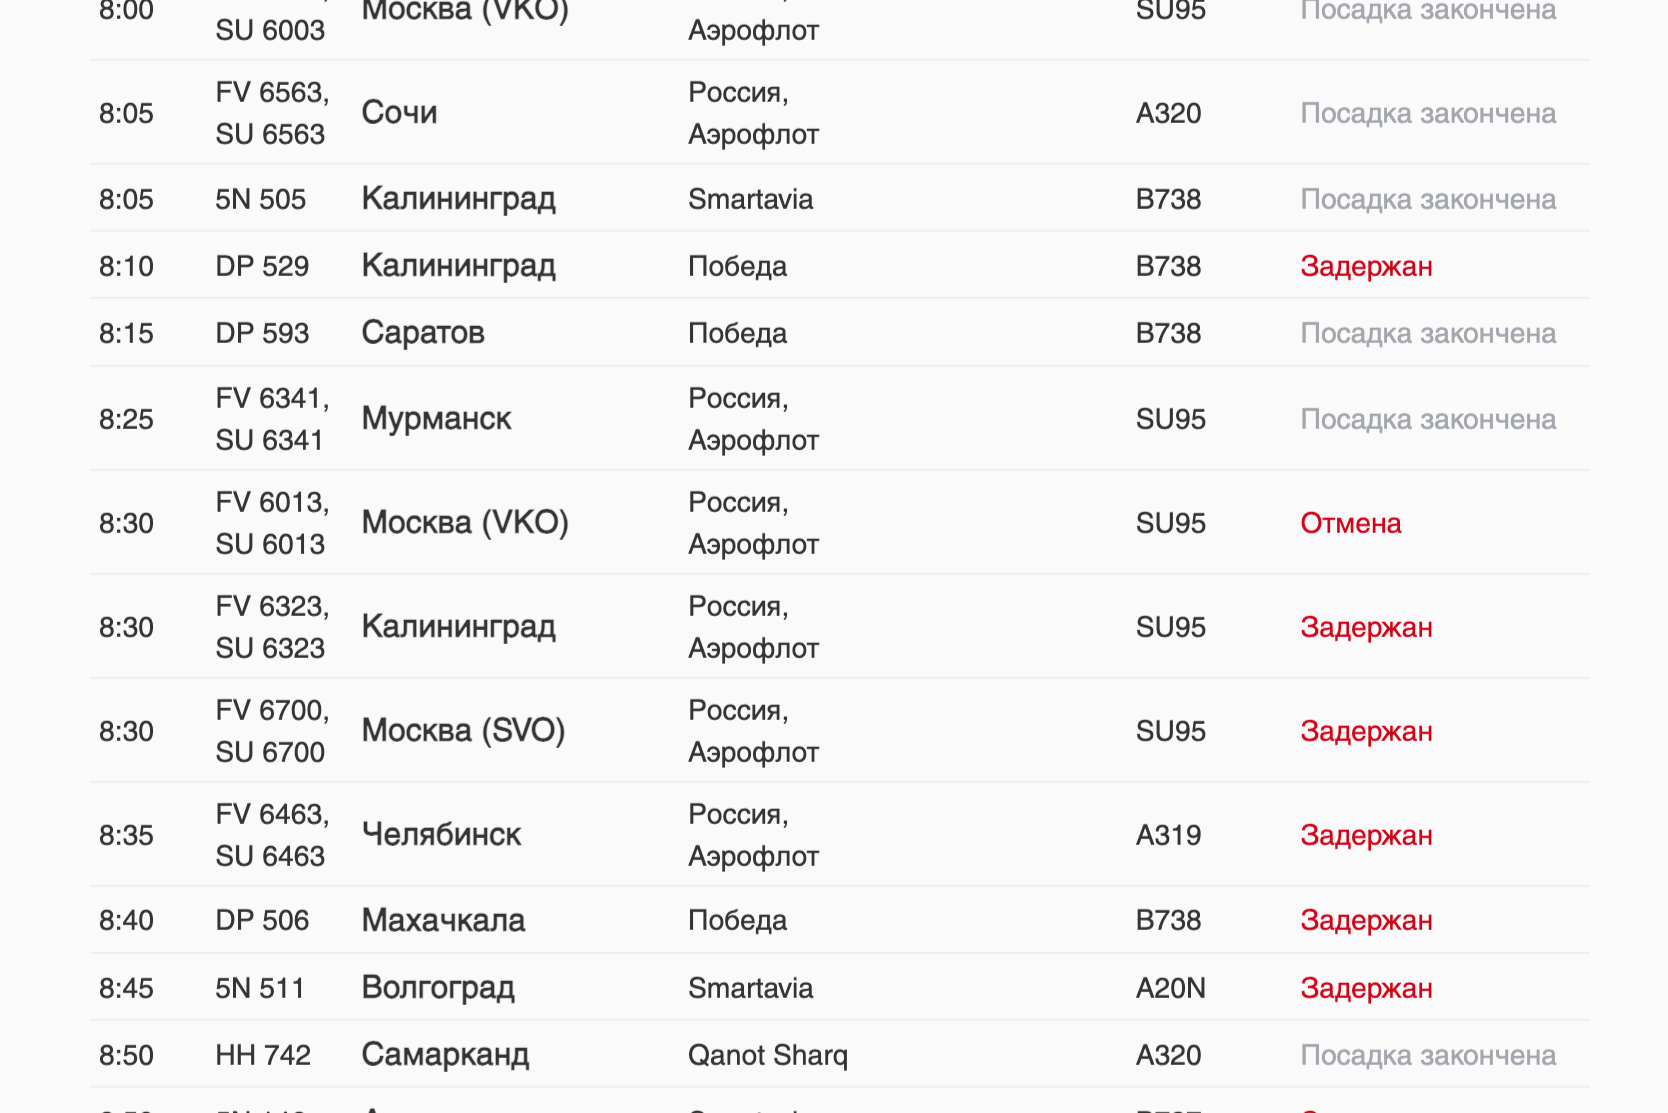Click flight number DP 506

click(262, 920)
